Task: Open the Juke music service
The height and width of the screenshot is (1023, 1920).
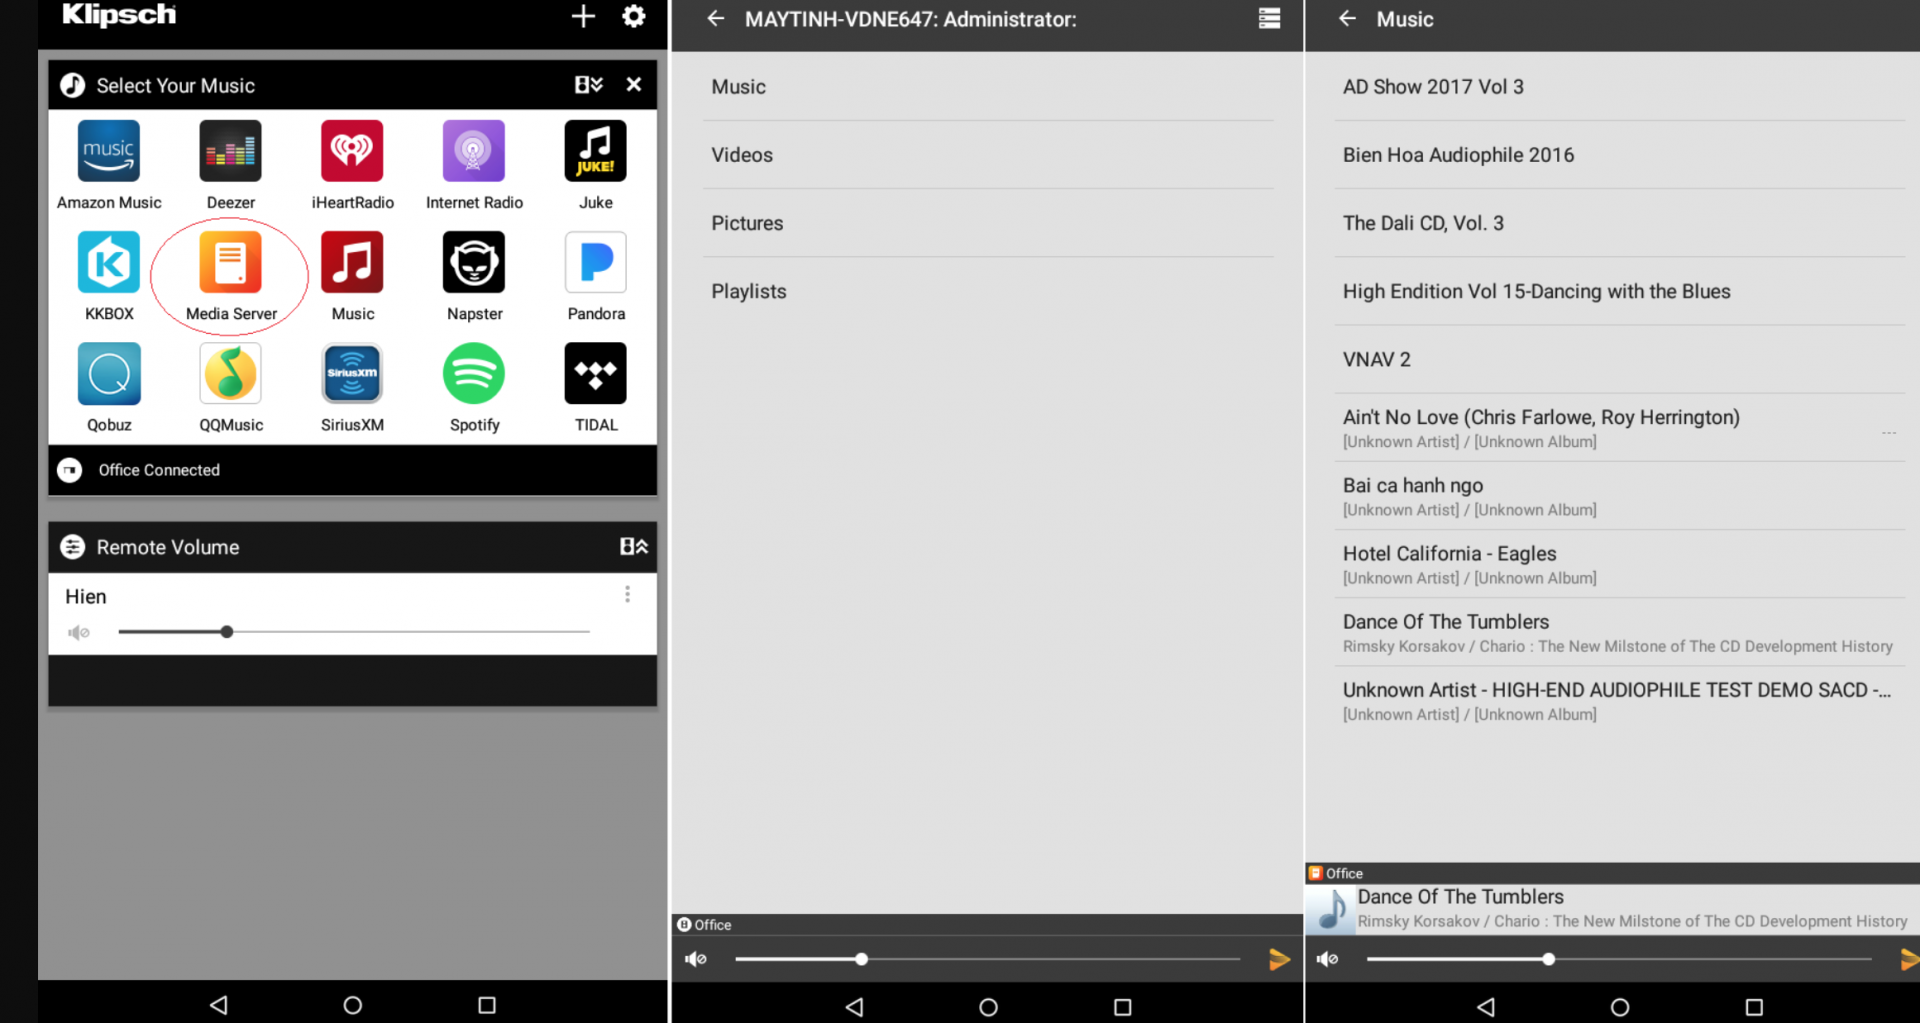Action: pos(596,151)
